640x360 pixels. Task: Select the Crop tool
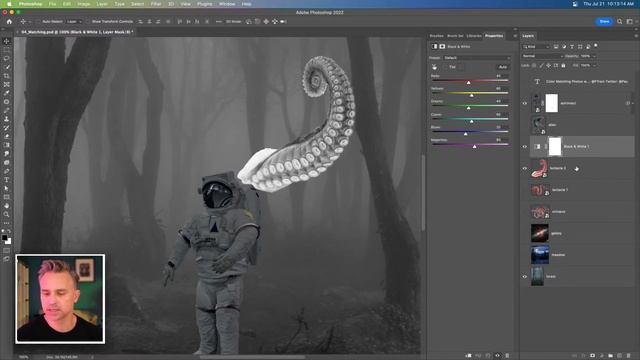[x=7, y=76]
